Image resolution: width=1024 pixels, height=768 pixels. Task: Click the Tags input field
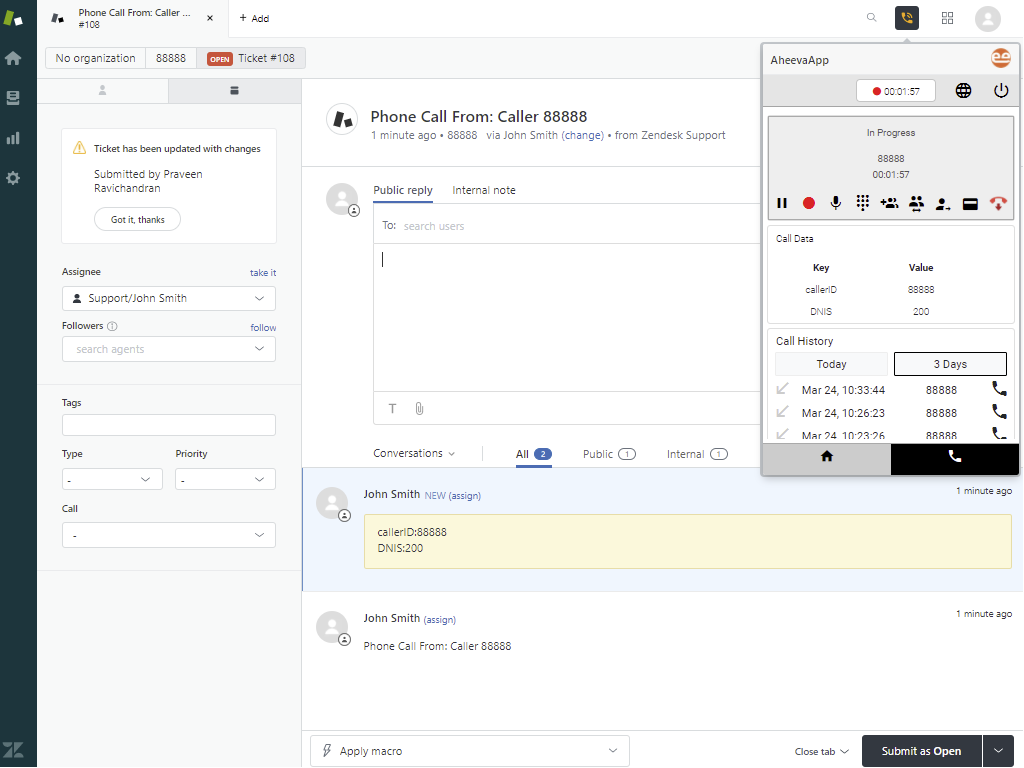168,425
